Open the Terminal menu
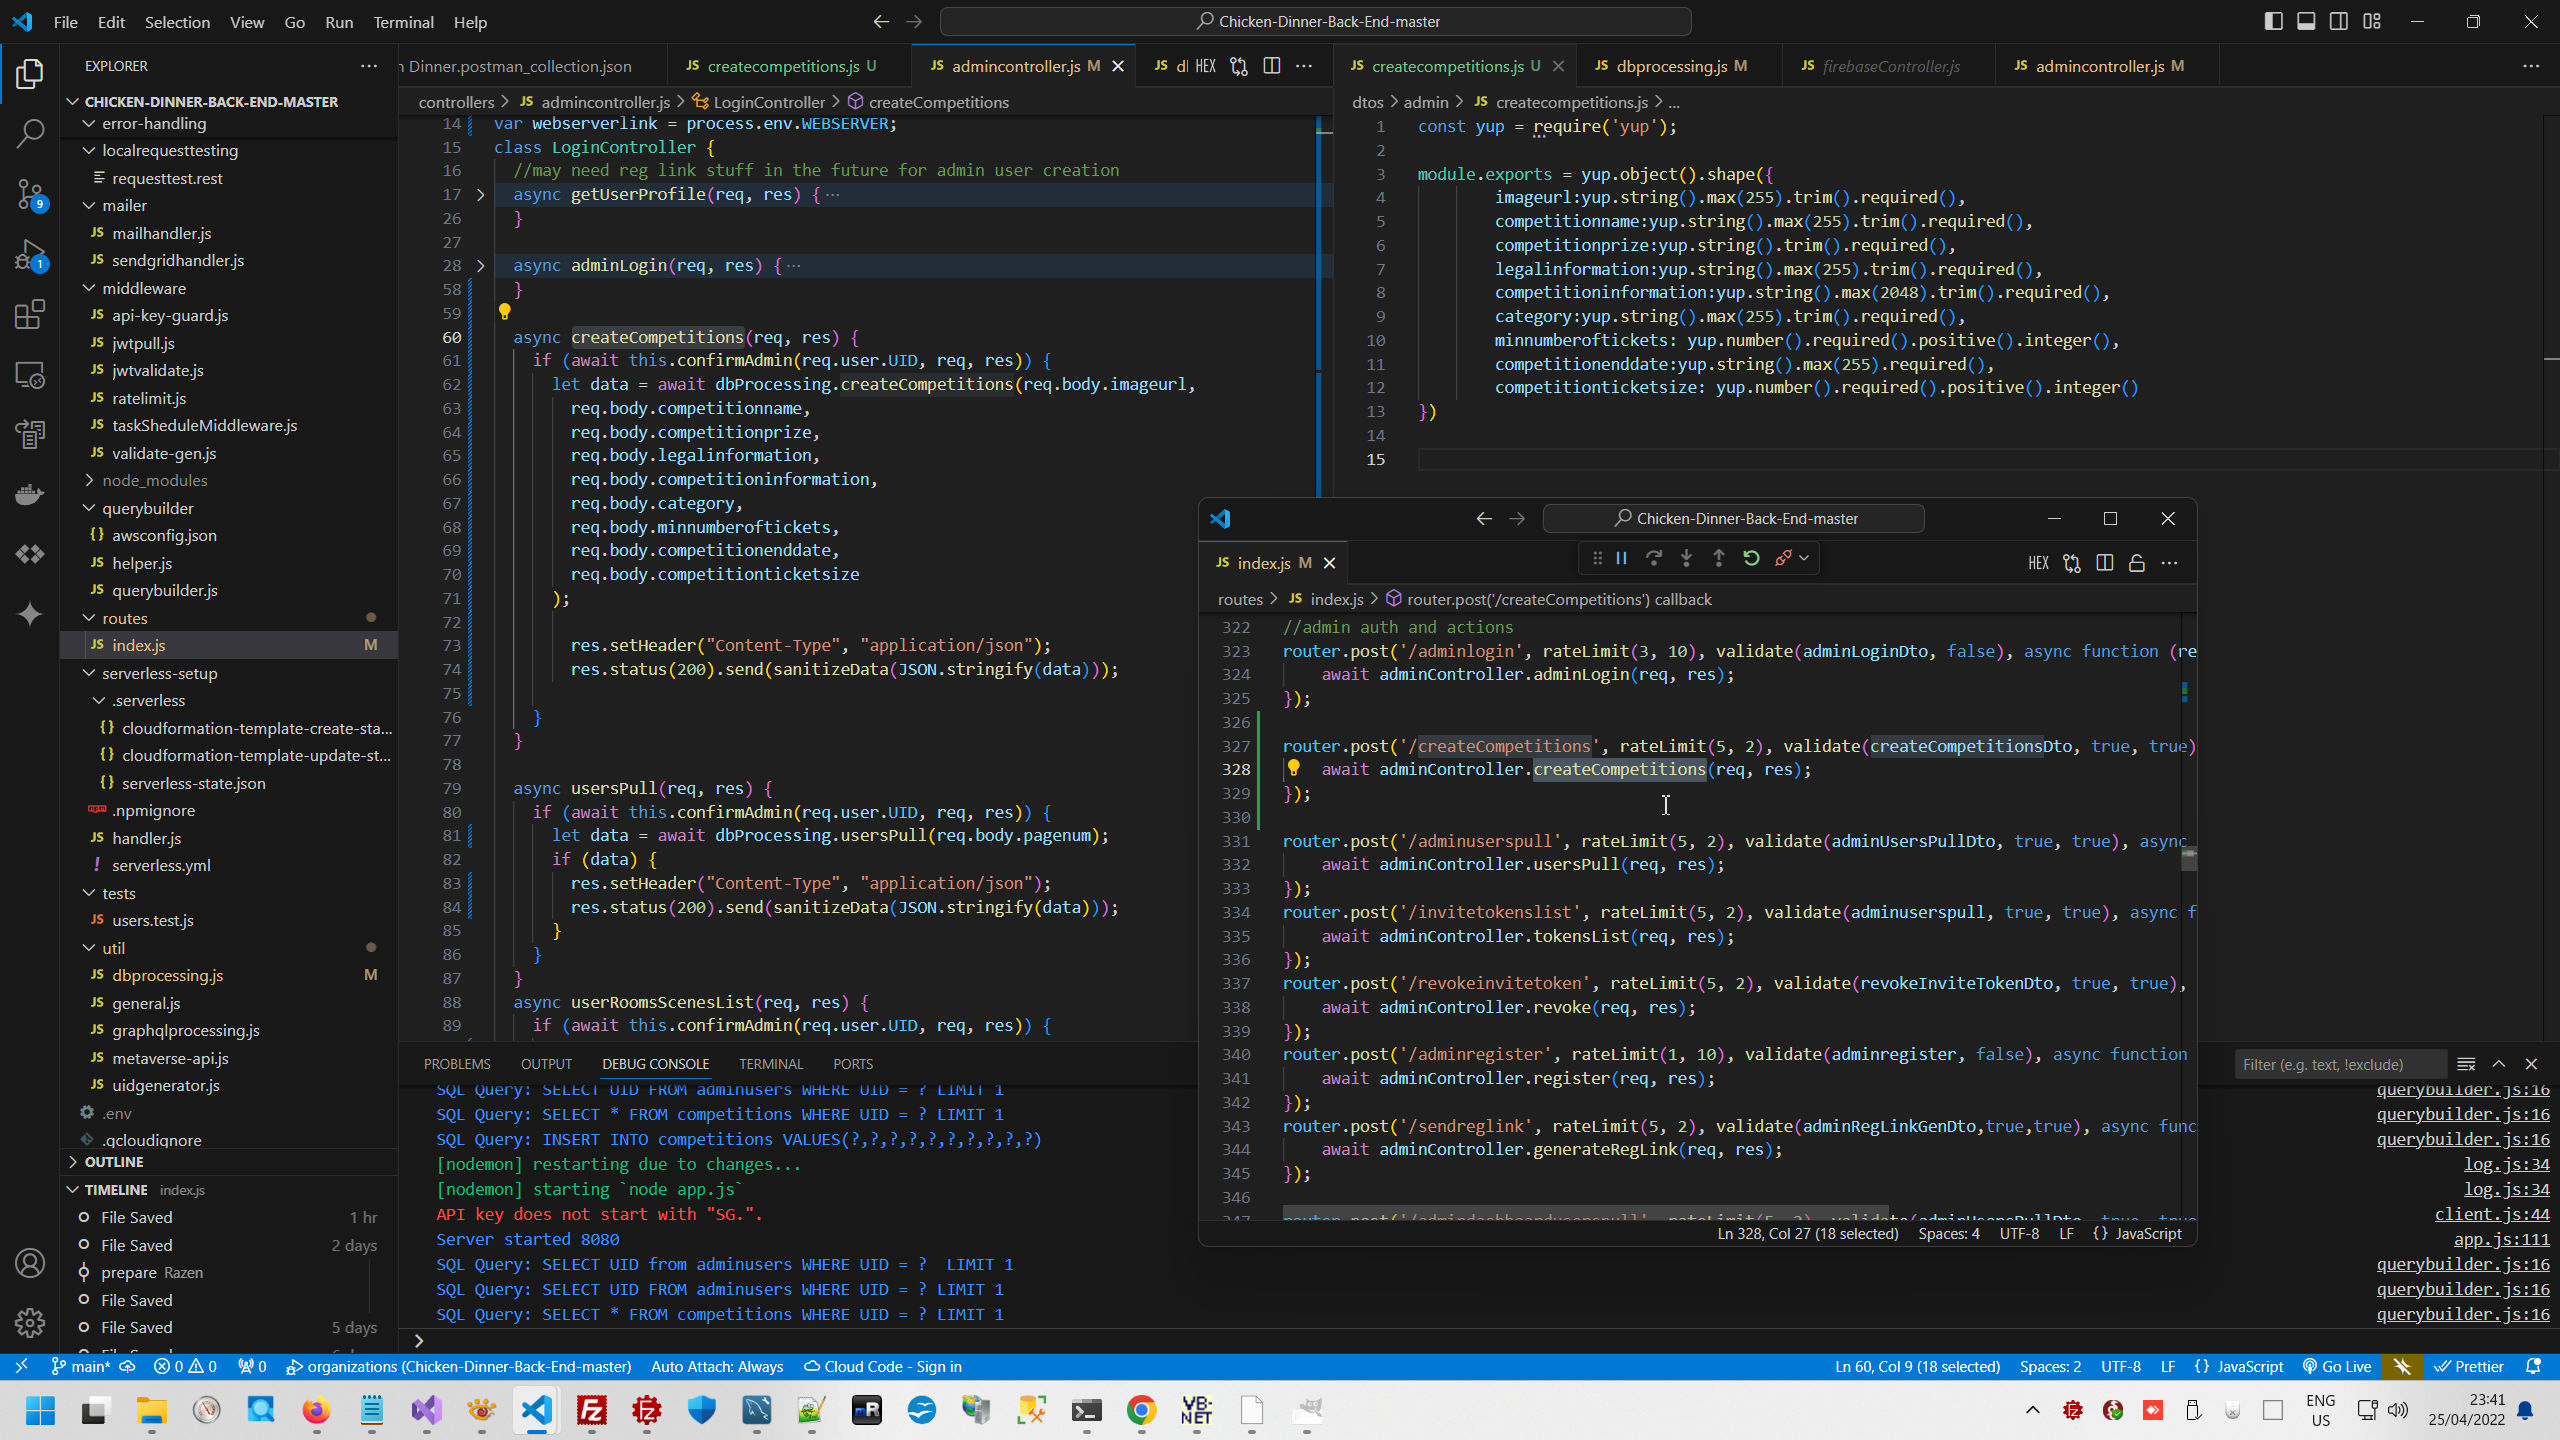The width and height of the screenshot is (2560, 1440). pyautogui.click(x=403, y=22)
